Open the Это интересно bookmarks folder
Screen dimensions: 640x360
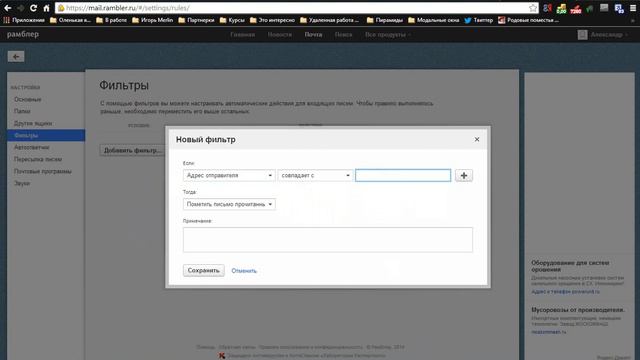pos(272,20)
